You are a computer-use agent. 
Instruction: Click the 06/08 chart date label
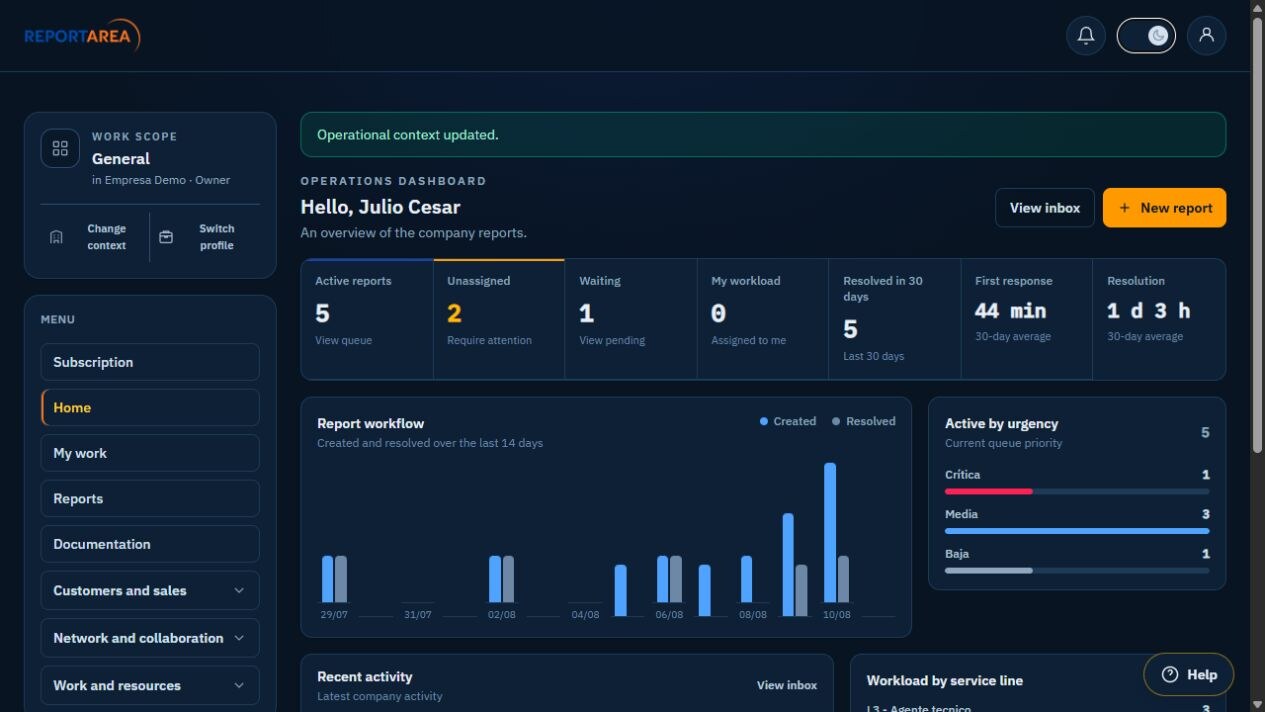(669, 614)
